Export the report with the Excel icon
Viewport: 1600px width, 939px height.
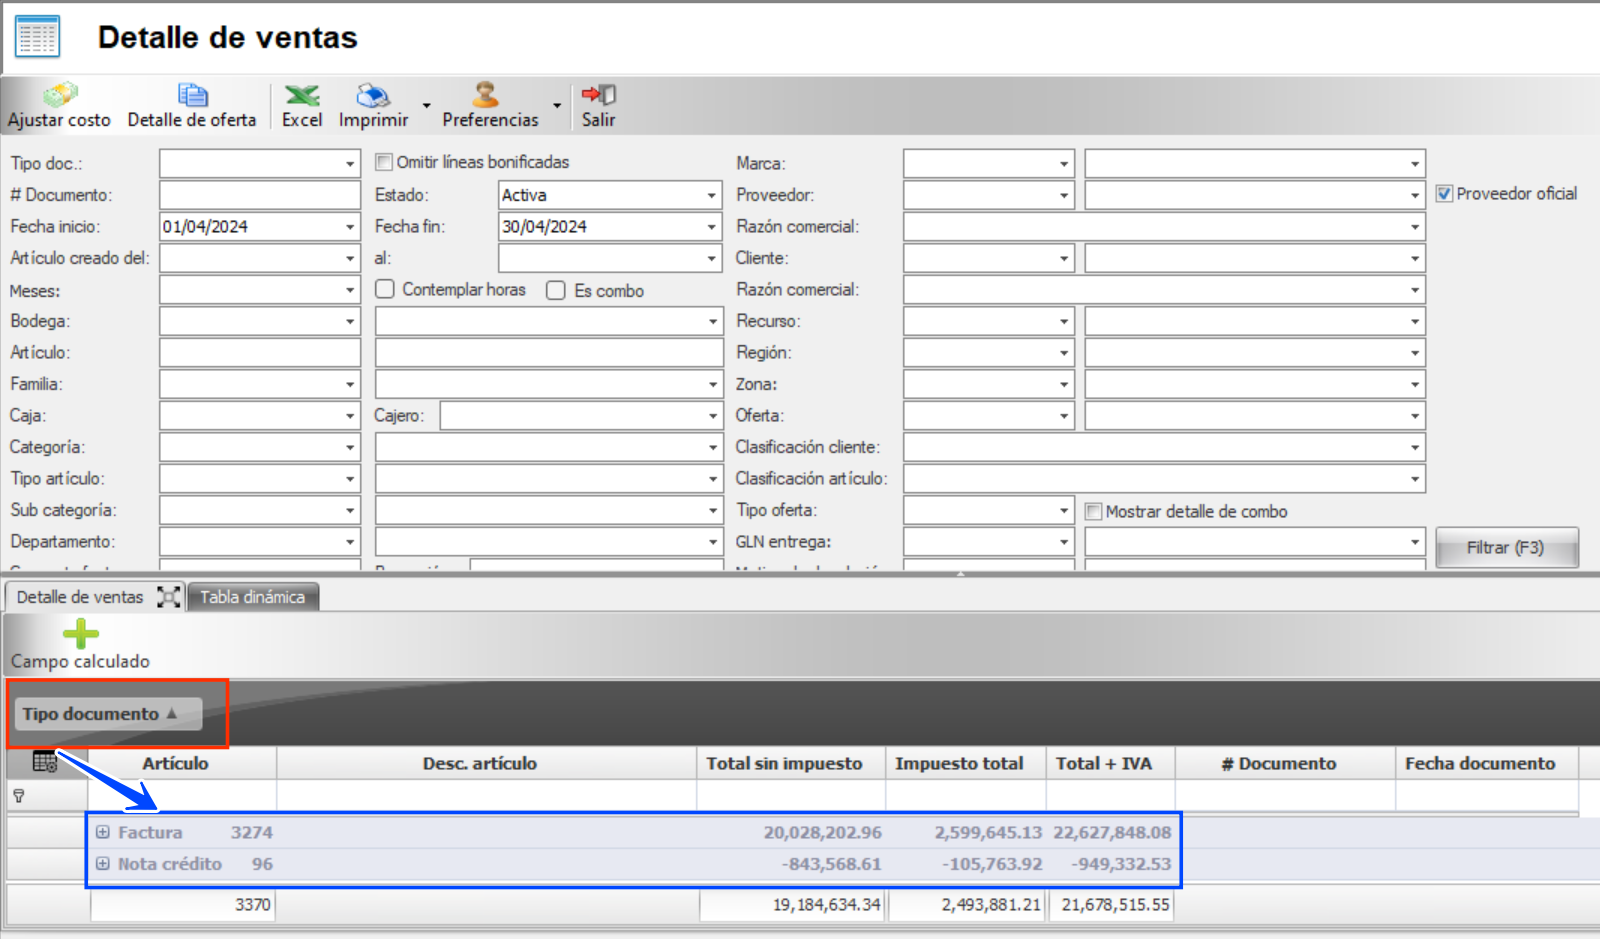pyautogui.click(x=302, y=96)
